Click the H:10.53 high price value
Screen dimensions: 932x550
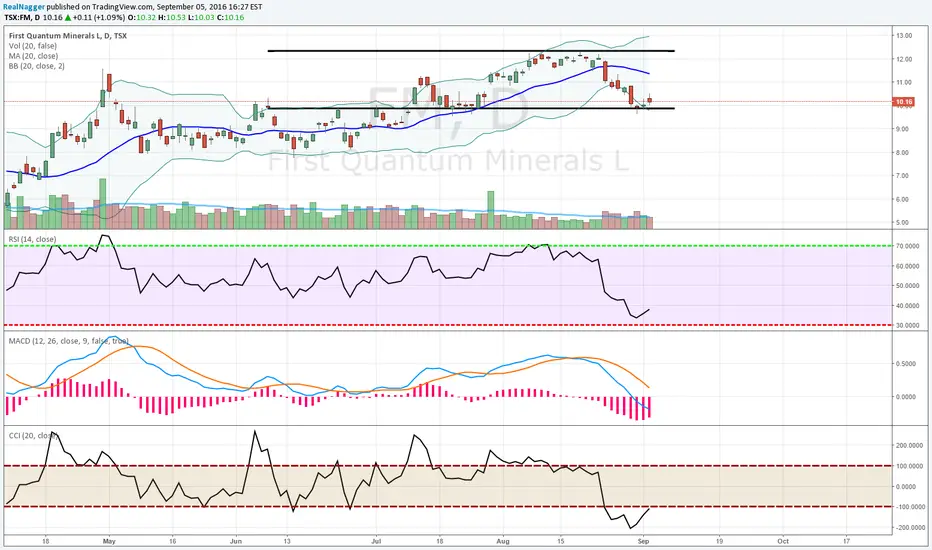tap(172, 18)
